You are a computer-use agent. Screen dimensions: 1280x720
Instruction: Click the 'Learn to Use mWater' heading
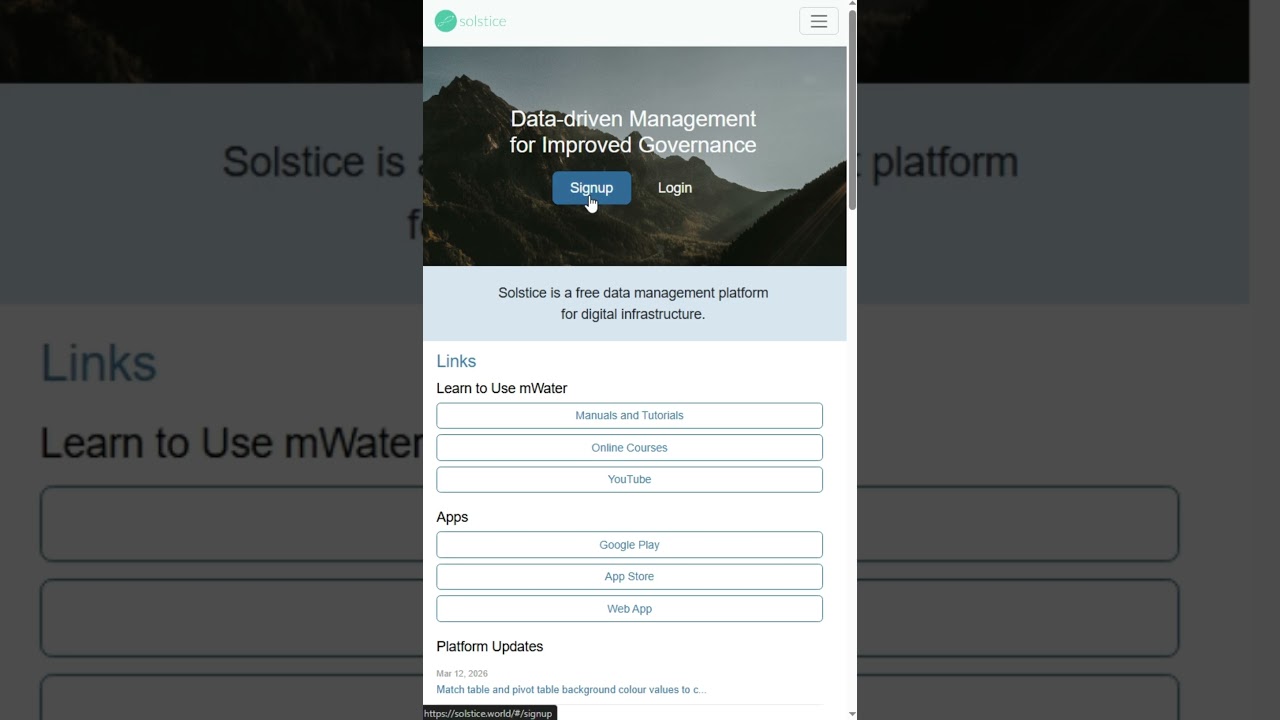(502, 388)
